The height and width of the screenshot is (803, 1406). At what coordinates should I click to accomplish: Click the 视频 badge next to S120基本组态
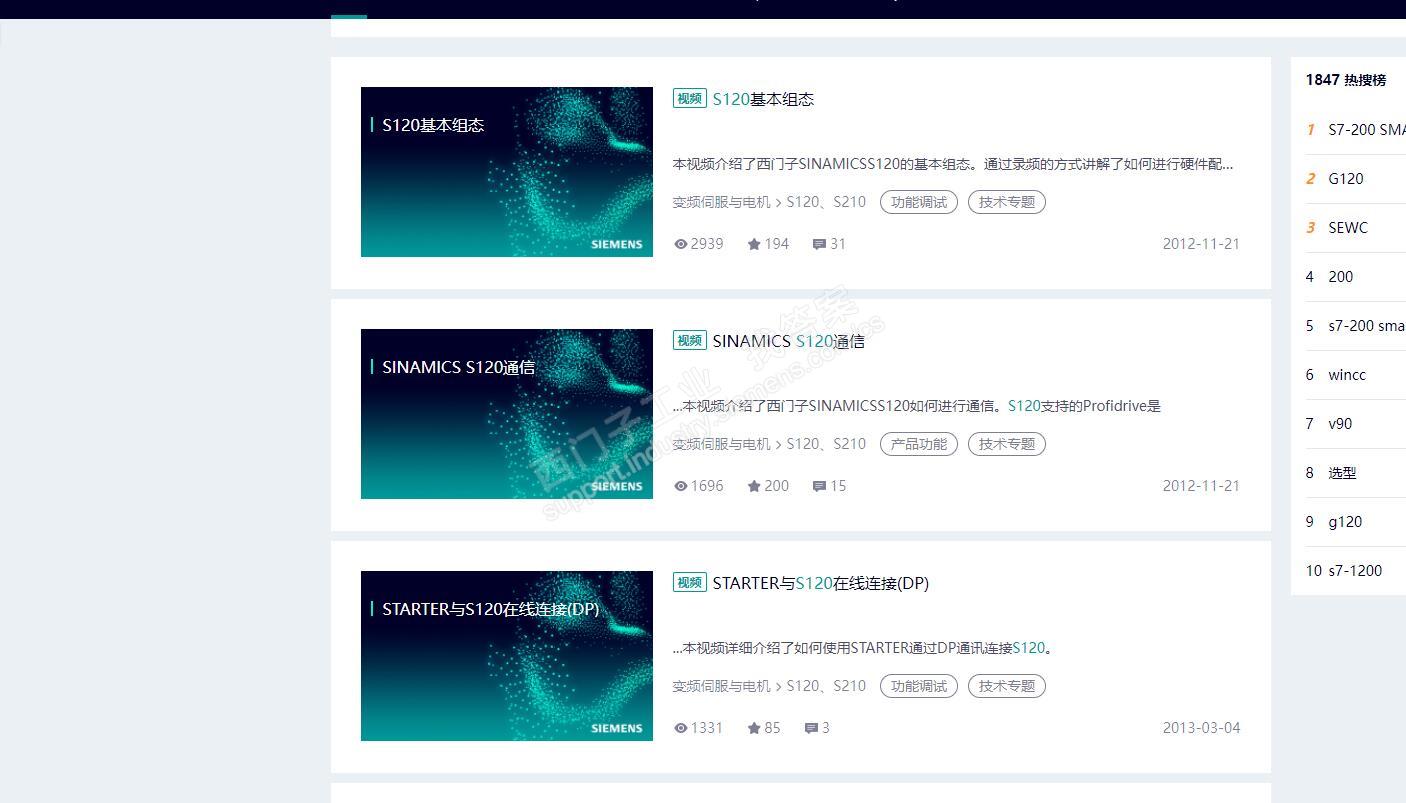click(690, 98)
